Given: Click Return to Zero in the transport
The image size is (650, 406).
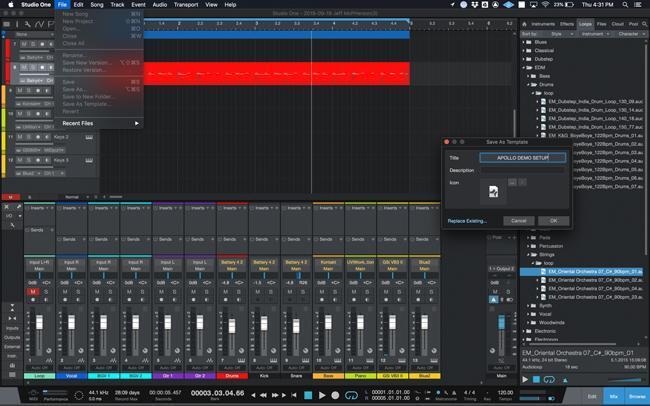Looking at the screenshot, I should click(x=294, y=395).
